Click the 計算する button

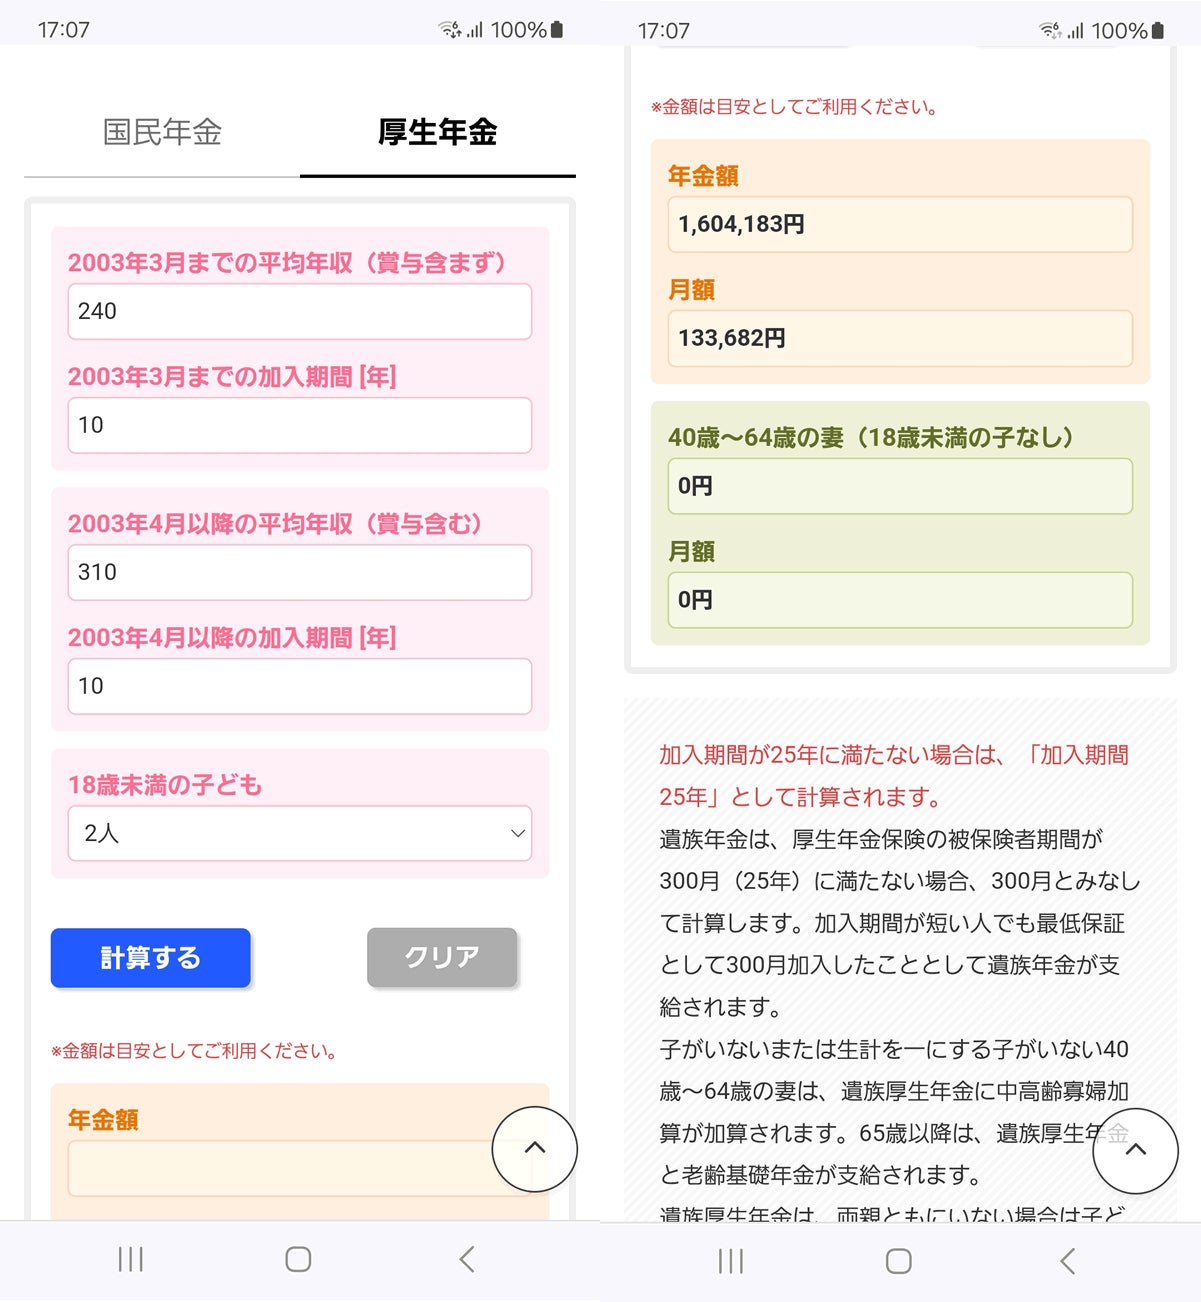tap(151, 958)
